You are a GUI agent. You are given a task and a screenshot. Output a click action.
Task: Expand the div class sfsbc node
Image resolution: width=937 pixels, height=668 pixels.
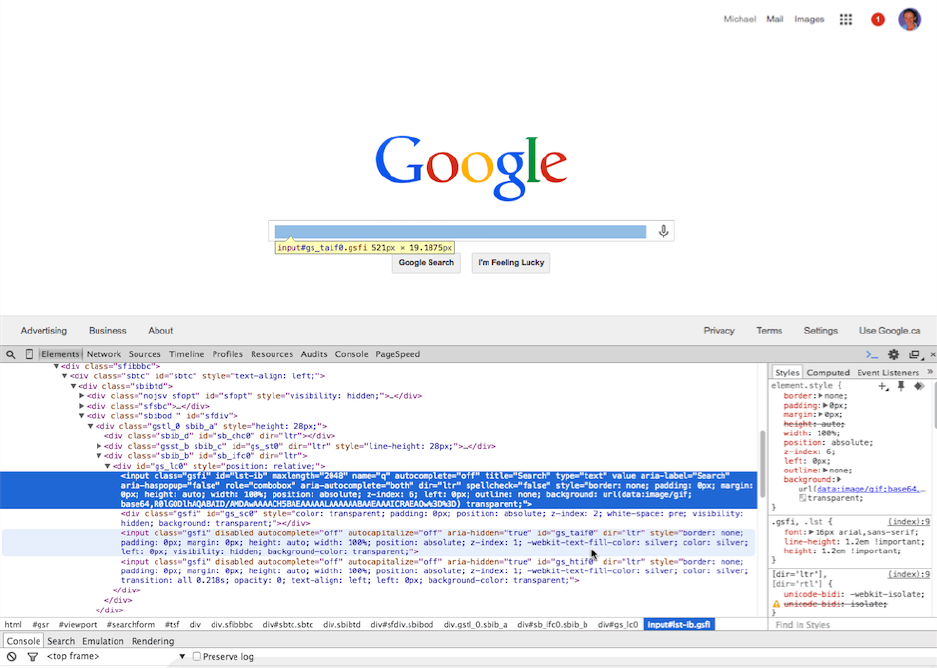coord(82,406)
